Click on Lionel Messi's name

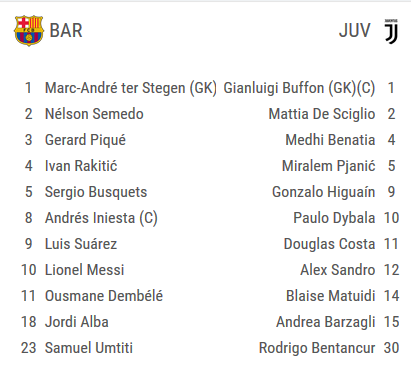coord(85,270)
